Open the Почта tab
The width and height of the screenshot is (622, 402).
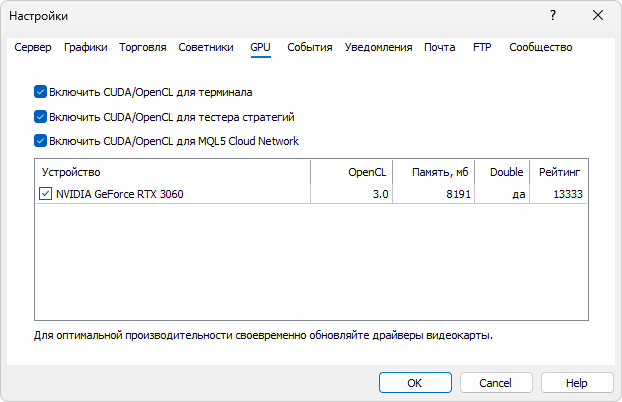(440, 47)
